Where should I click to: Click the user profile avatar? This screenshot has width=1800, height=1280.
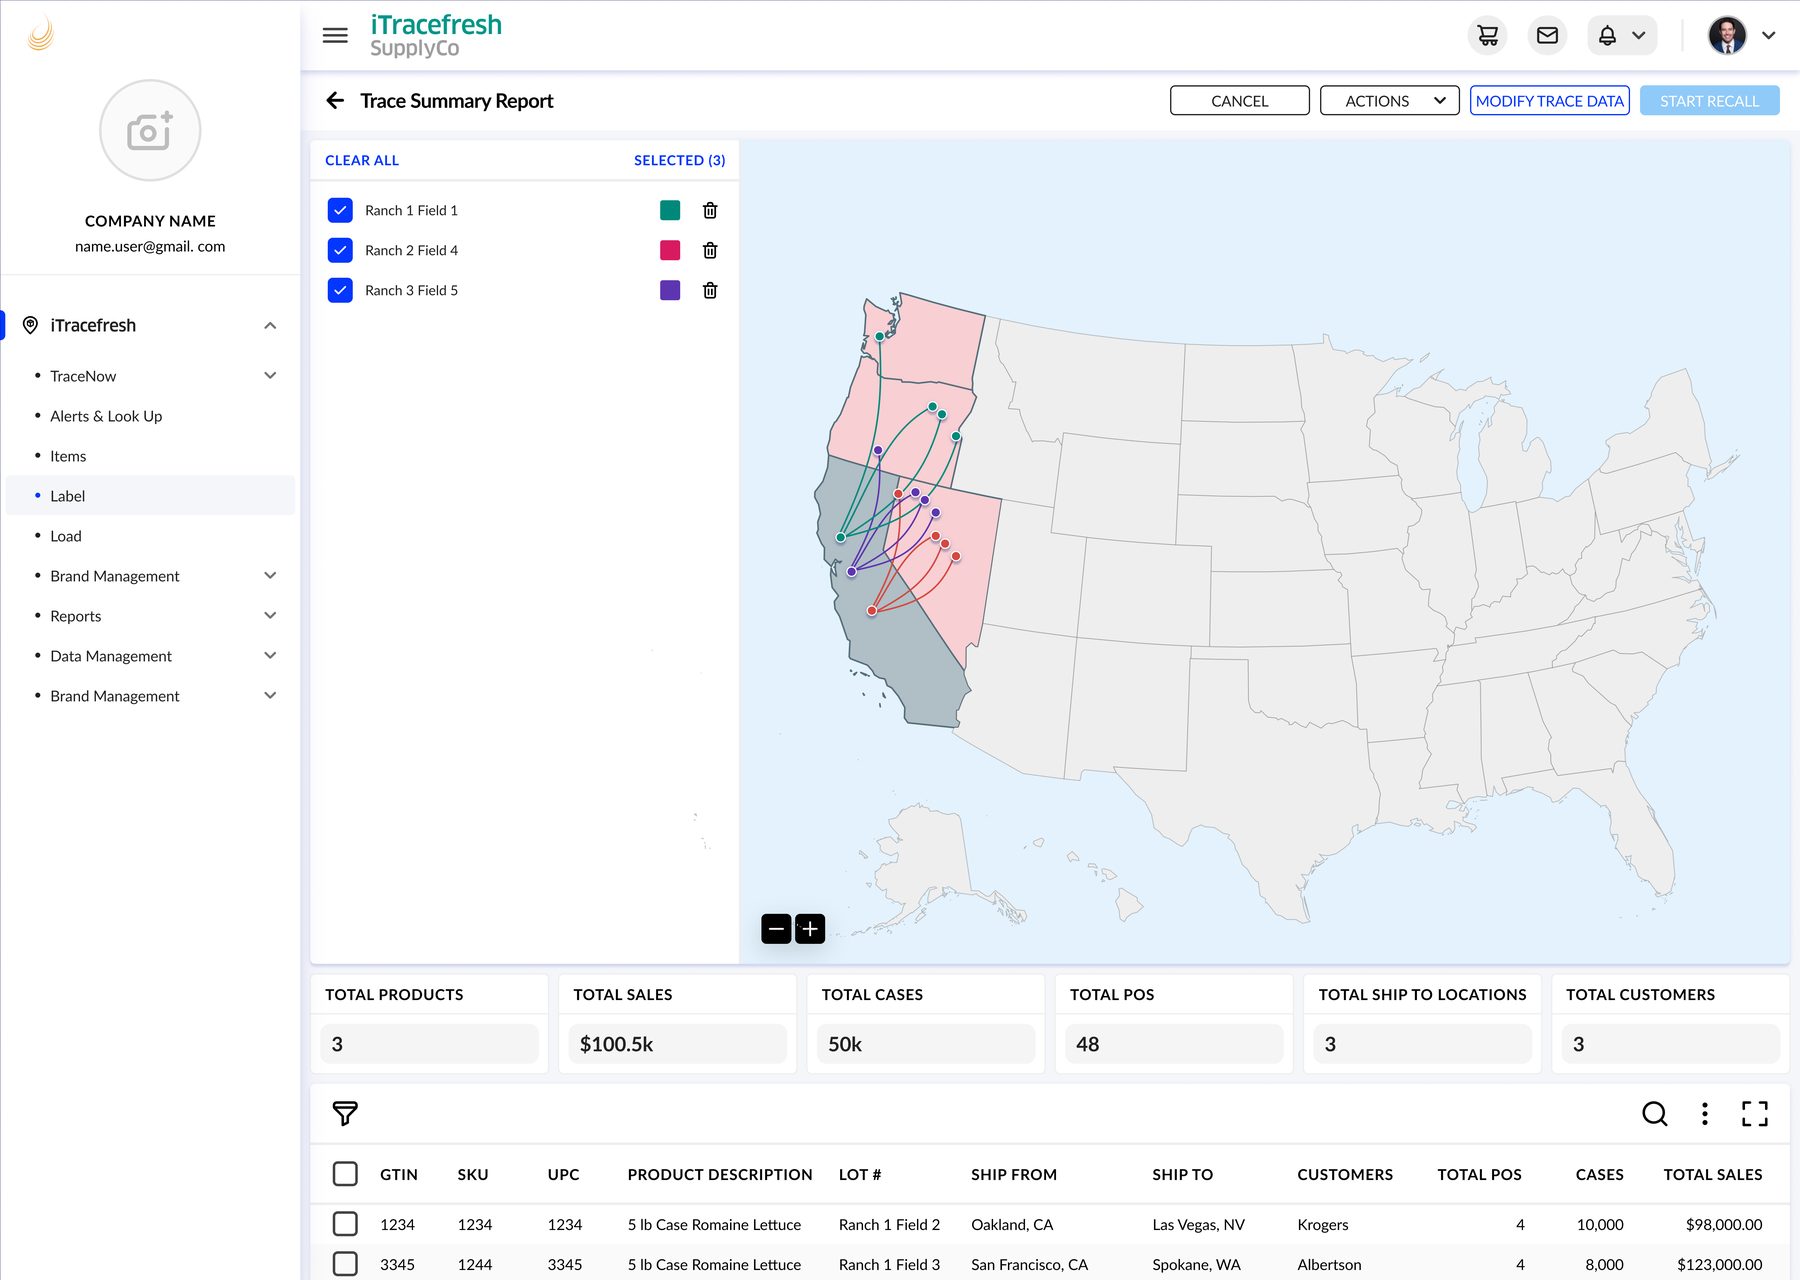point(1727,36)
